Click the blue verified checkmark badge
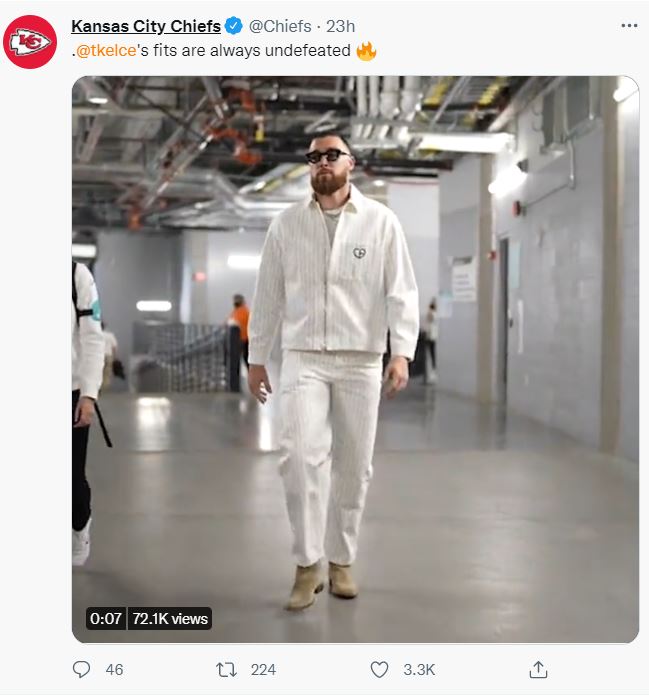The width and height of the screenshot is (649, 696). point(233,26)
